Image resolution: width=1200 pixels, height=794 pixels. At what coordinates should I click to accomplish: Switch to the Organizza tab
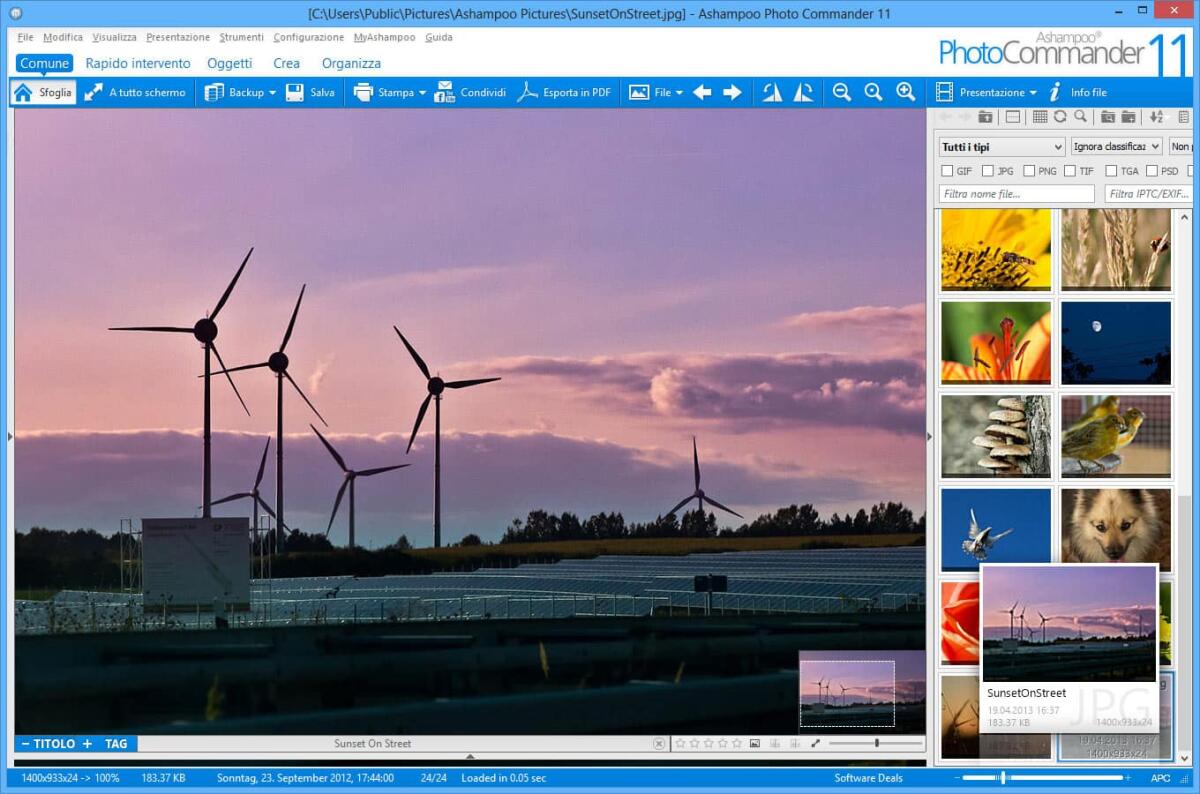(351, 62)
